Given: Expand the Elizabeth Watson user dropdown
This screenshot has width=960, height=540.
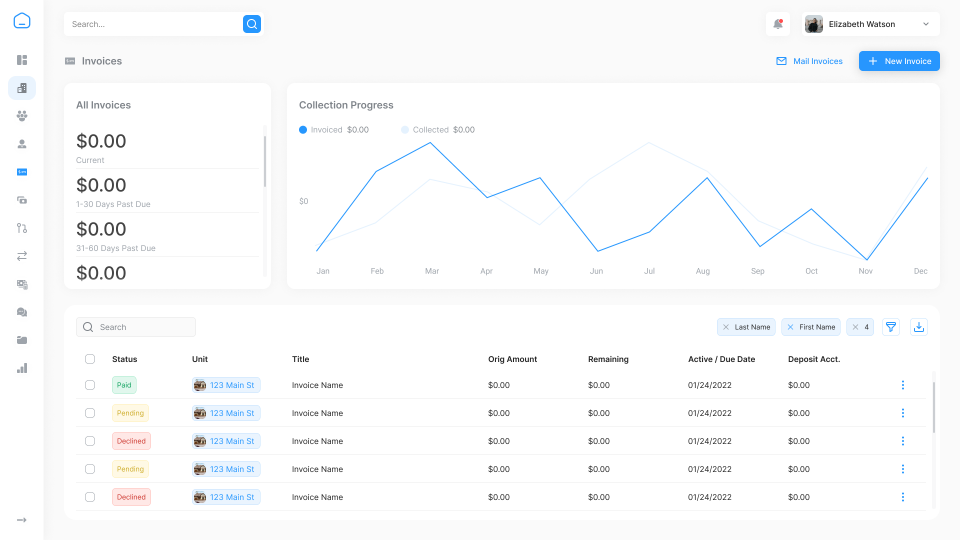Looking at the screenshot, I should 925,24.
